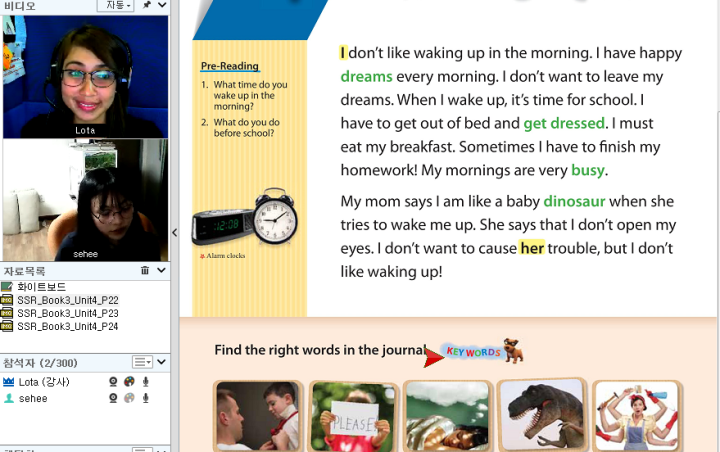Select participant Lota (강사)
This screenshot has height=452, width=720.
(x=44, y=382)
